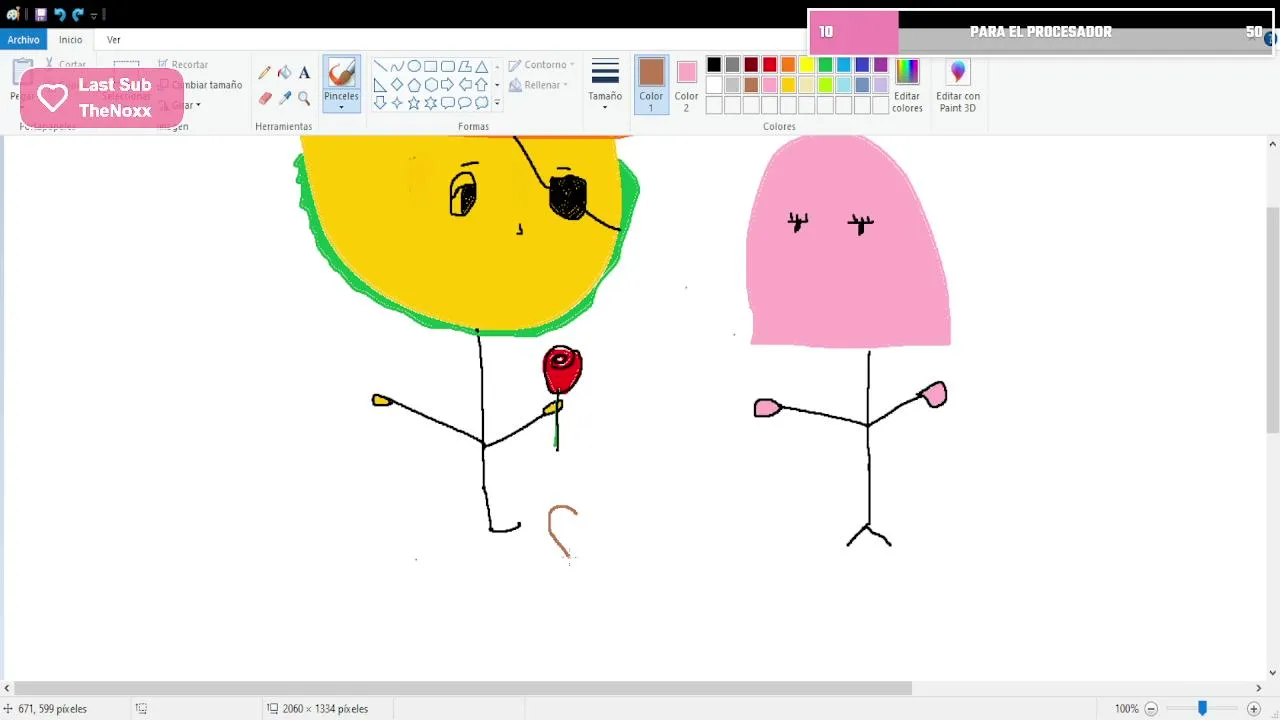
Task: Click the Undo arrow in title bar
Action: (59, 14)
